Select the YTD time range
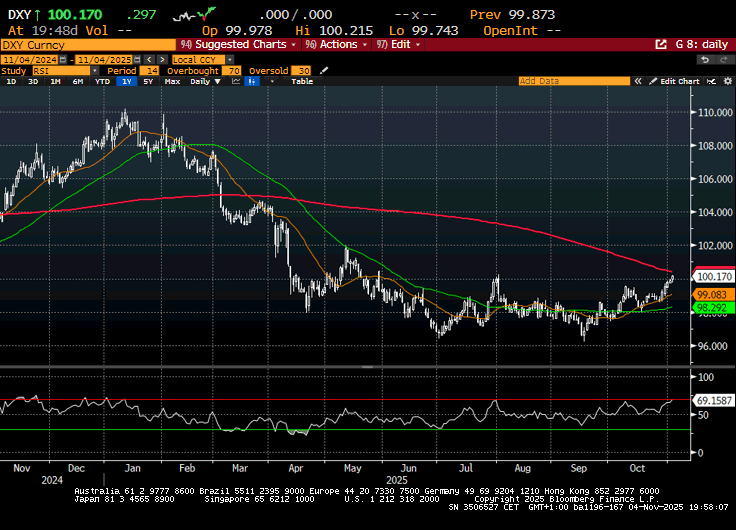The height and width of the screenshot is (530, 736). click(102, 81)
